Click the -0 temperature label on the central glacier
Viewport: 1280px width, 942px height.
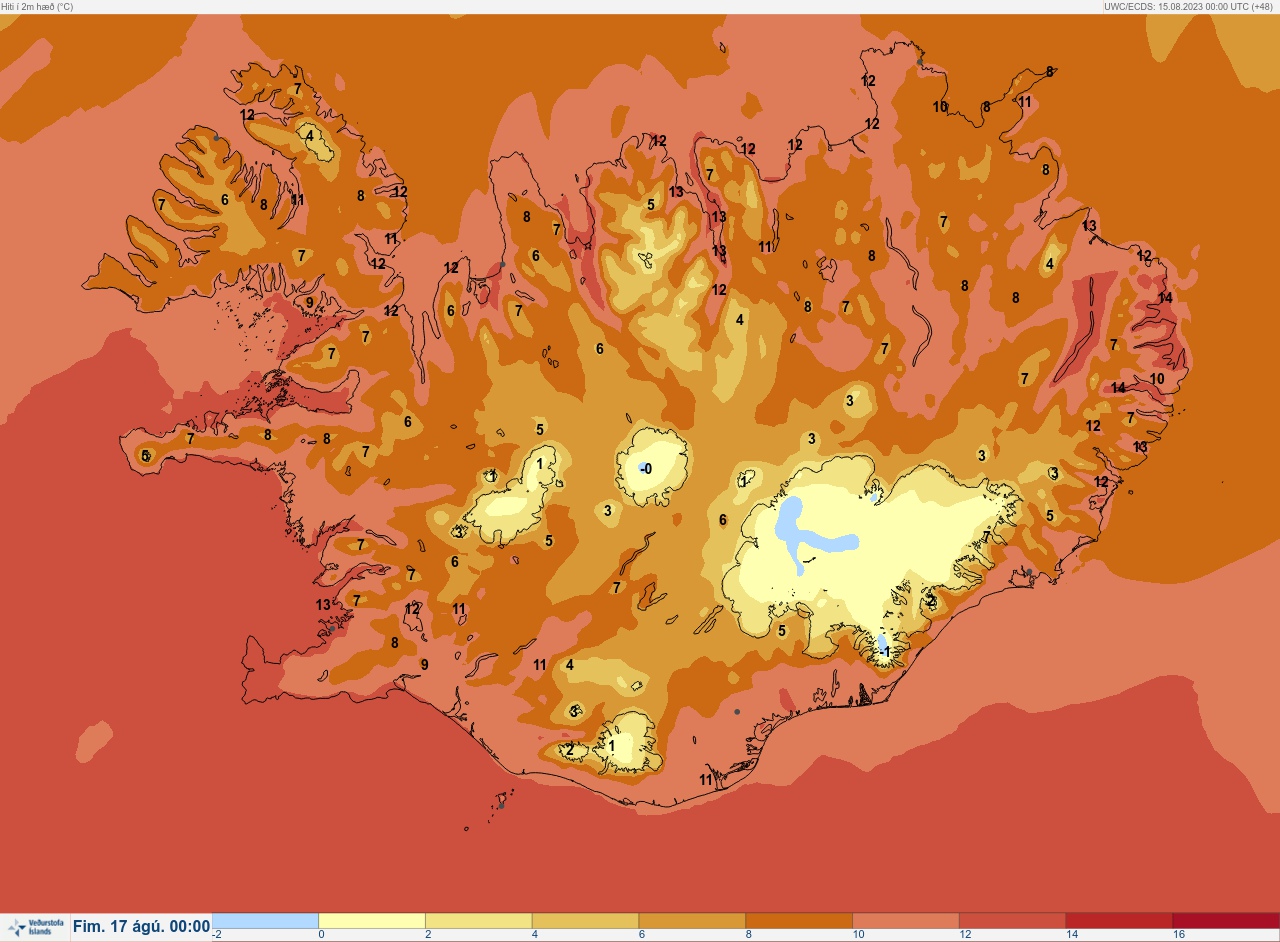(646, 469)
